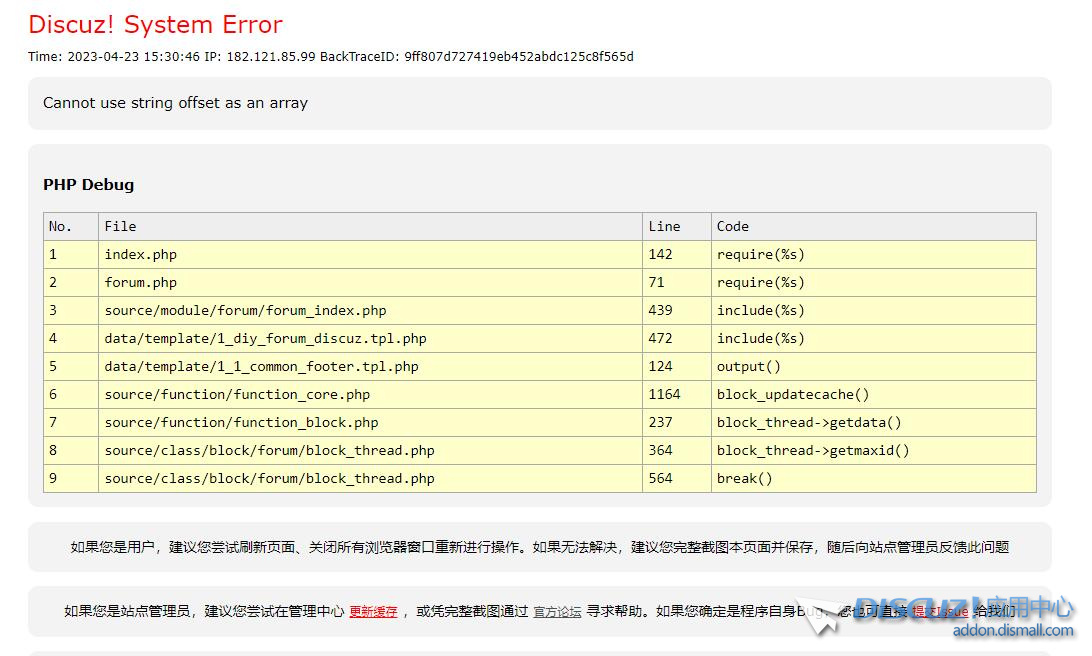This screenshot has height=656, width=1092.
Task: Click the function_core.php file path
Action: [237, 394]
